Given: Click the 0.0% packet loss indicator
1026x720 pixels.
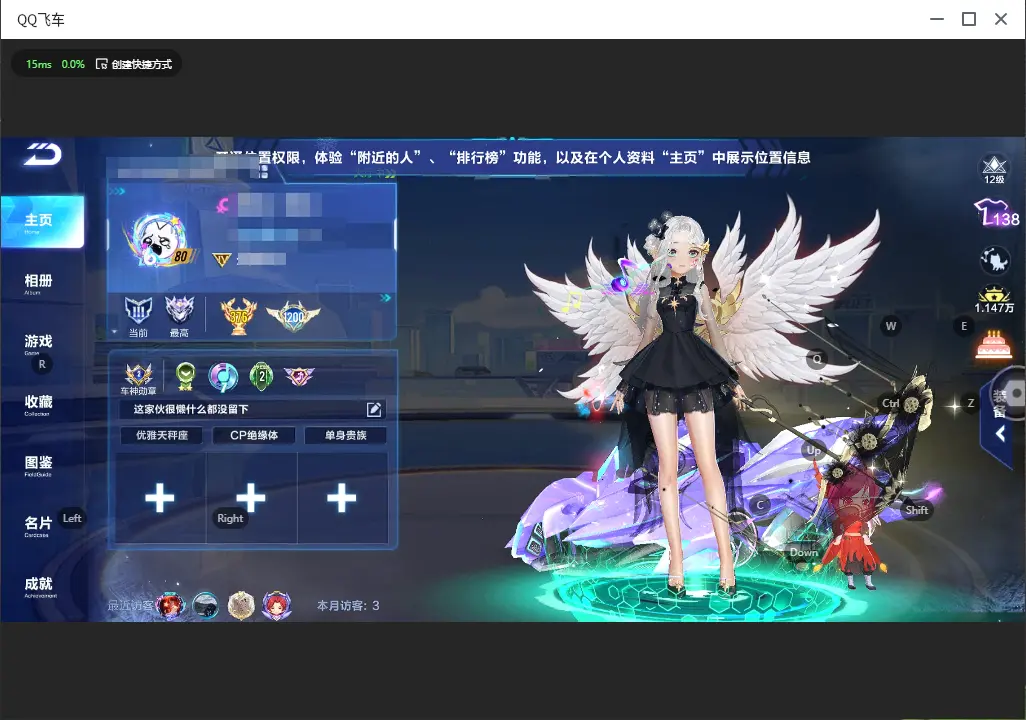Looking at the screenshot, I should tap(73, 64).
